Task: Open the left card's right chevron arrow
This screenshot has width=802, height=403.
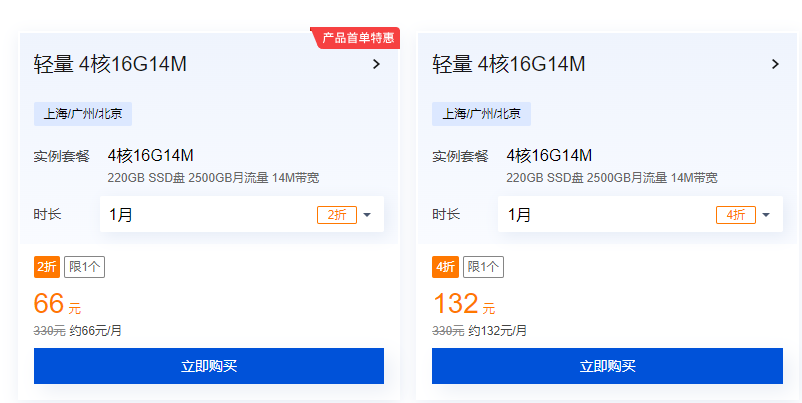Action: 376,64
